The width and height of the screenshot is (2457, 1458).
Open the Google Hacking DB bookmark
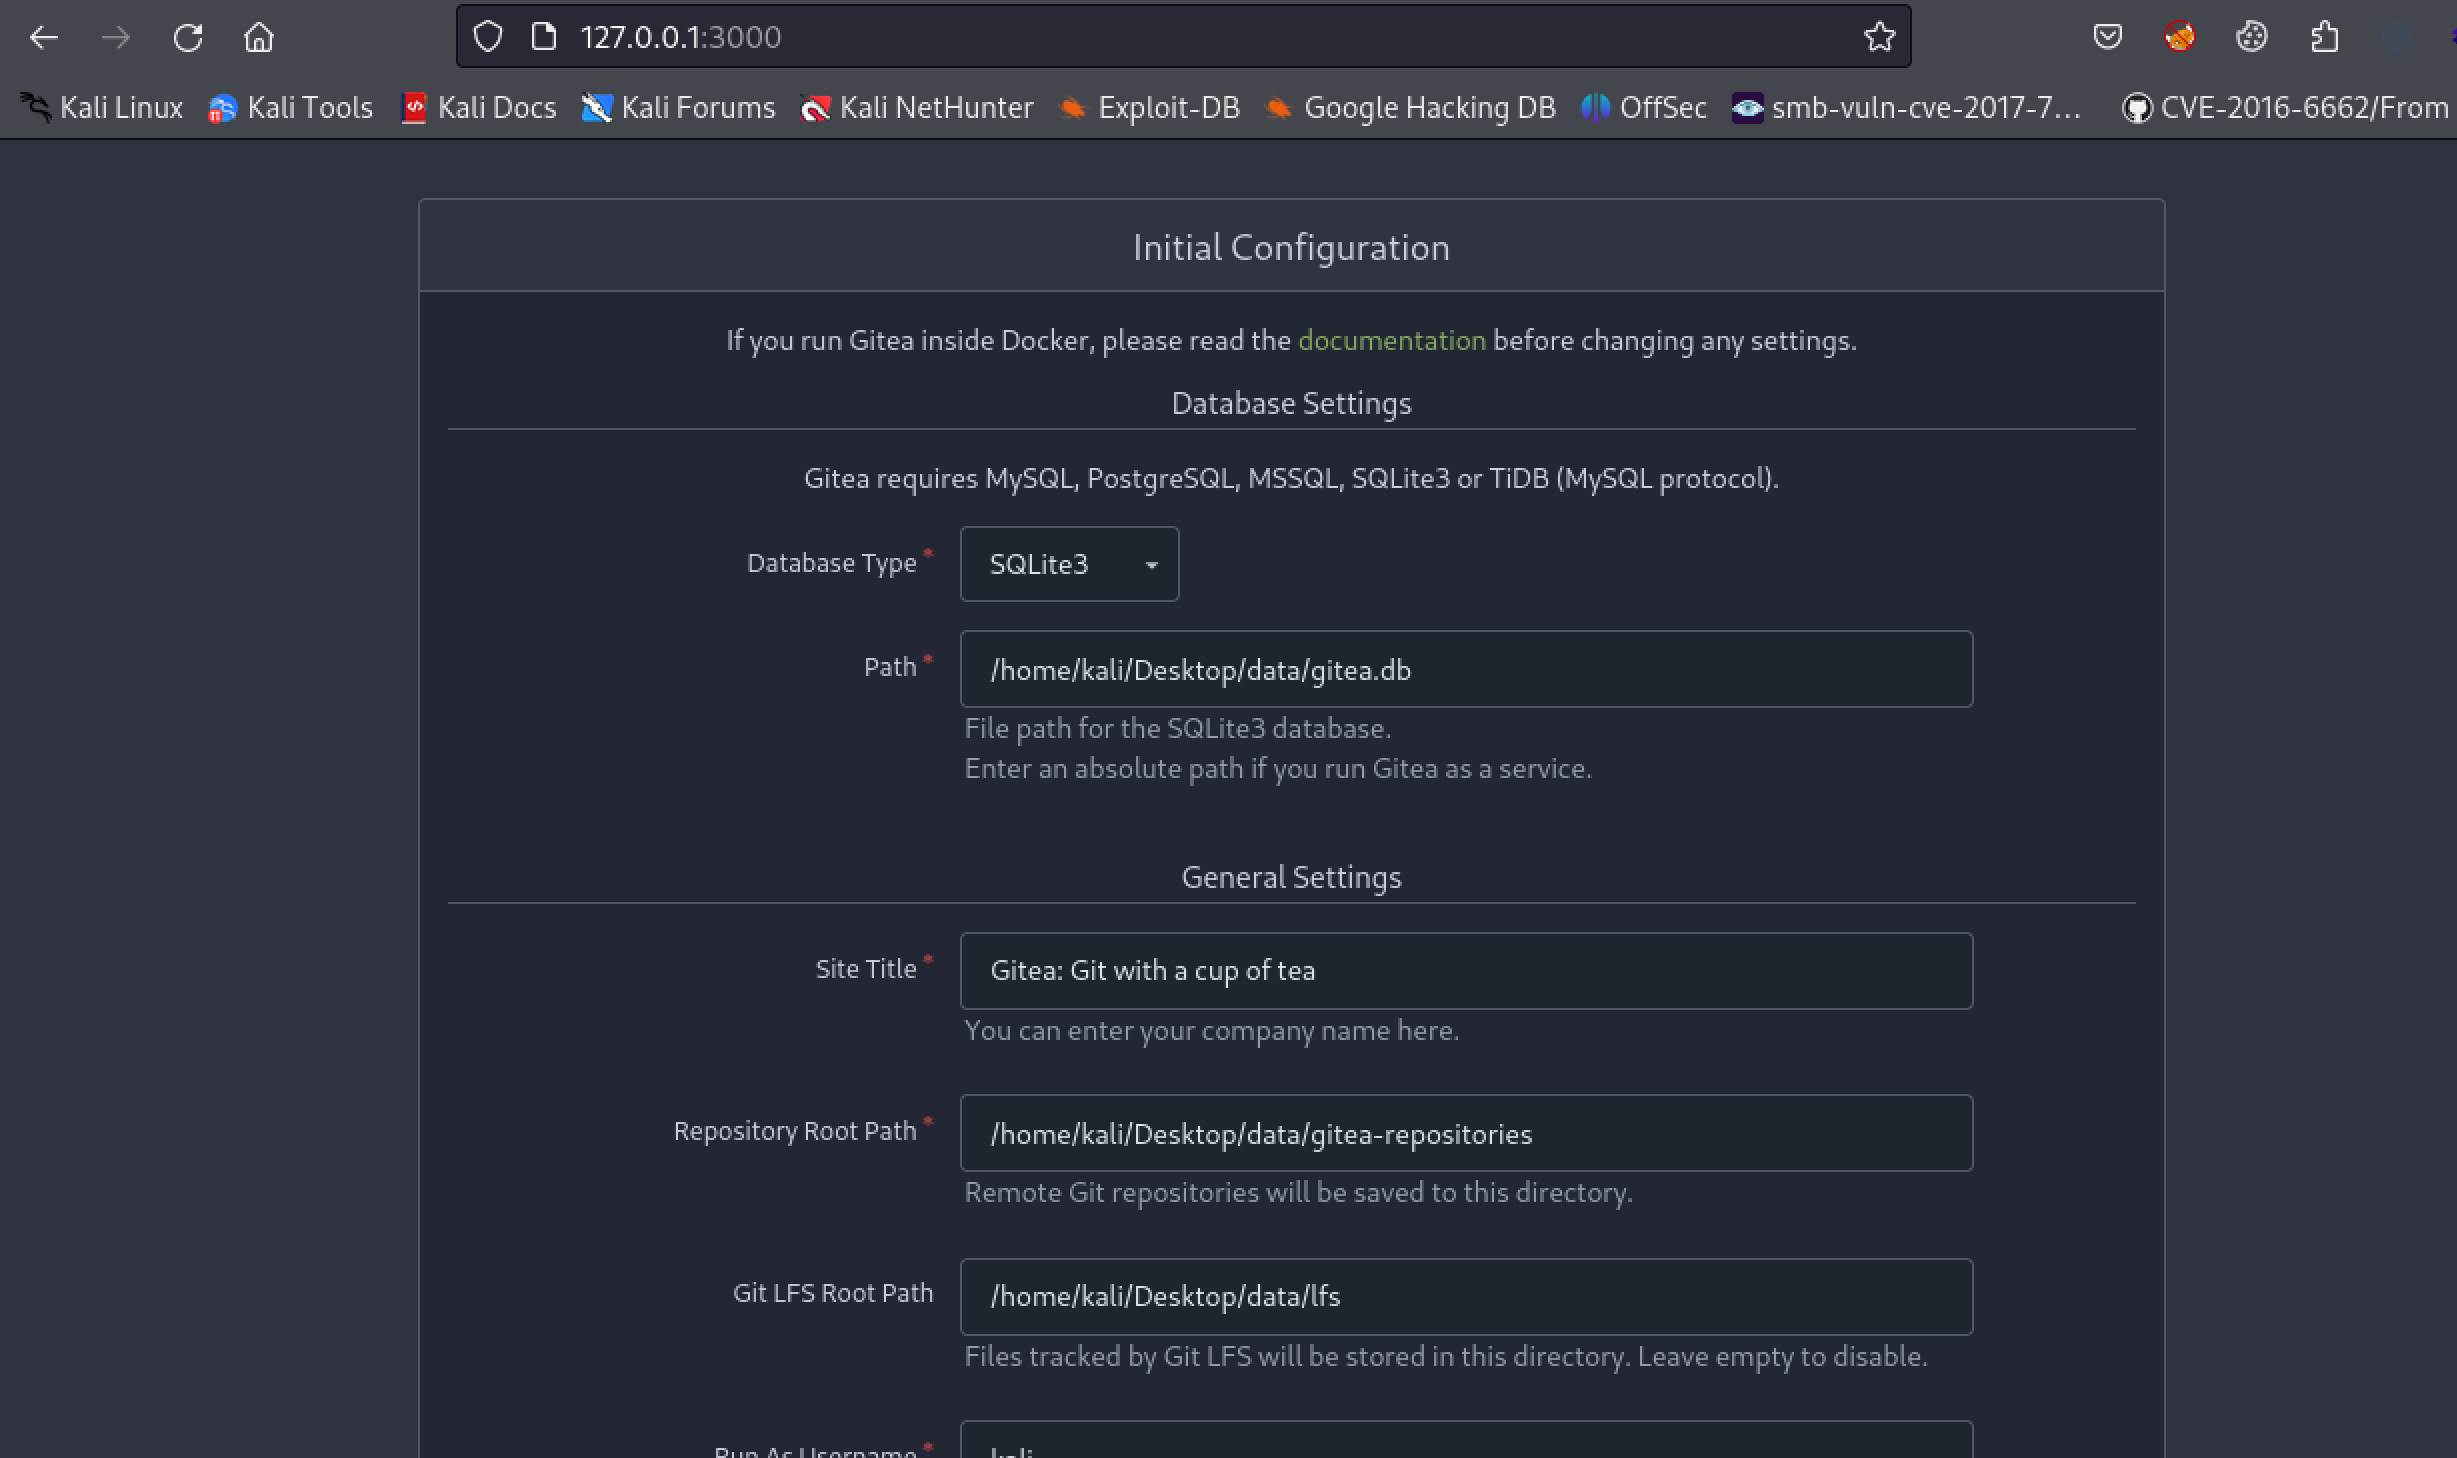1410,108
